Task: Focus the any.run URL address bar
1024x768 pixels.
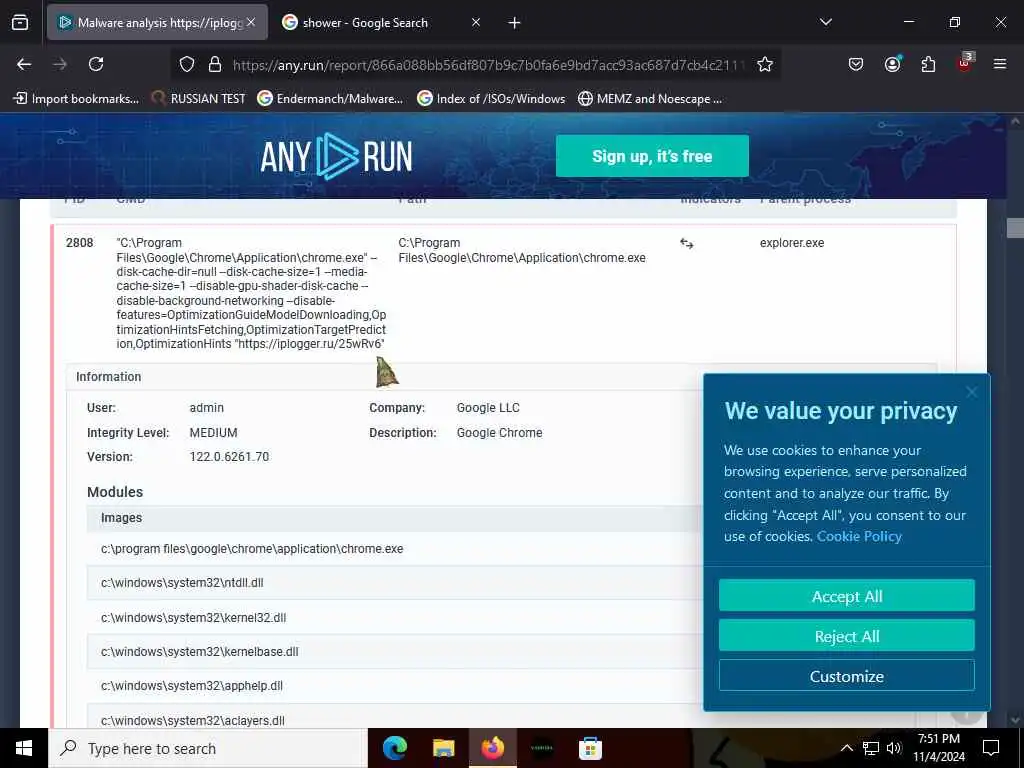Action: pos(488,65)
